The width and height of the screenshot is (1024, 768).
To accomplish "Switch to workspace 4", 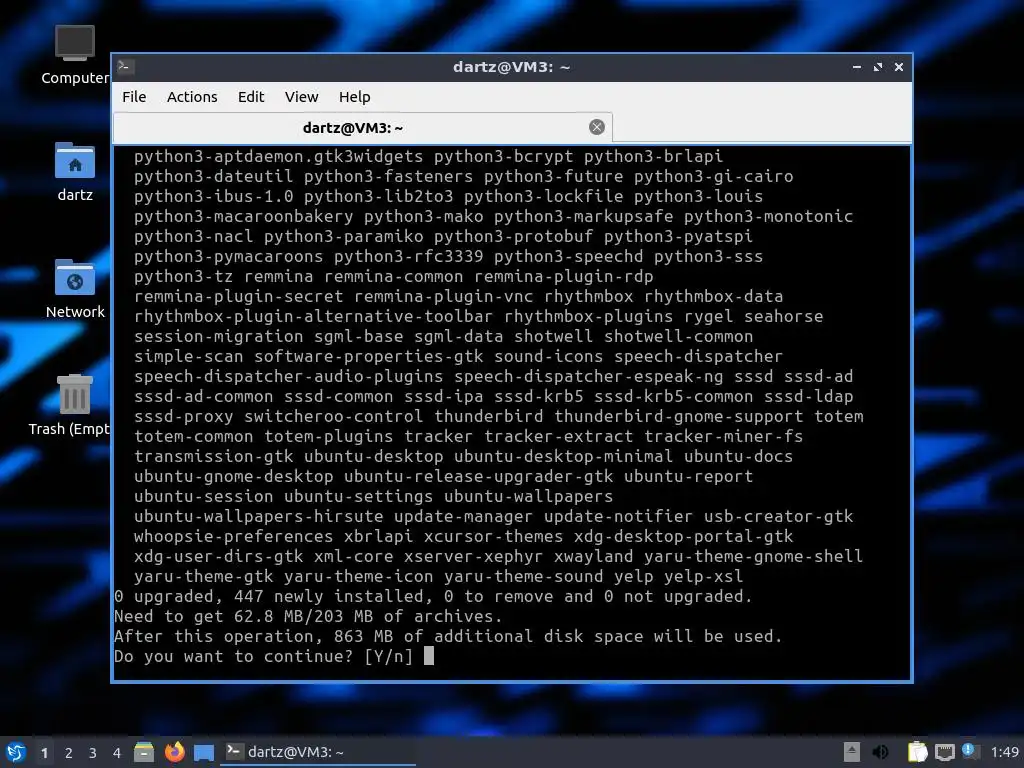I will [117, 753].
